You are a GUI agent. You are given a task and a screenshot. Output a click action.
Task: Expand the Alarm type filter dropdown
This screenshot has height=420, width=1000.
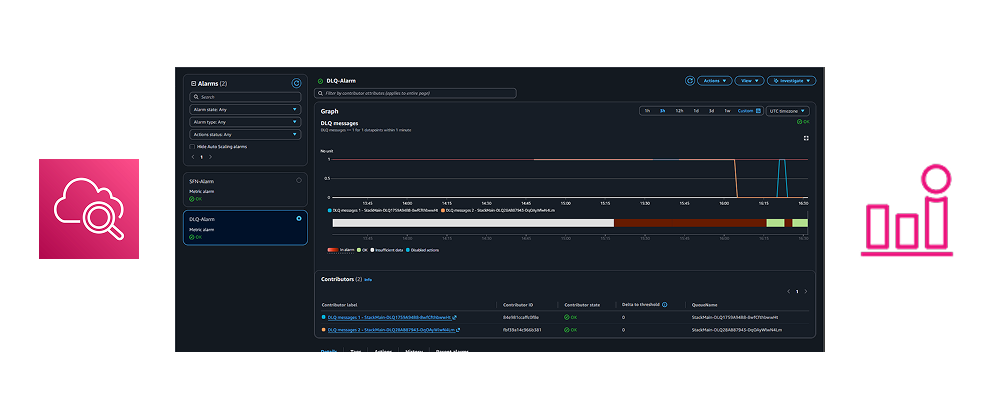click(x=245, y=122)
